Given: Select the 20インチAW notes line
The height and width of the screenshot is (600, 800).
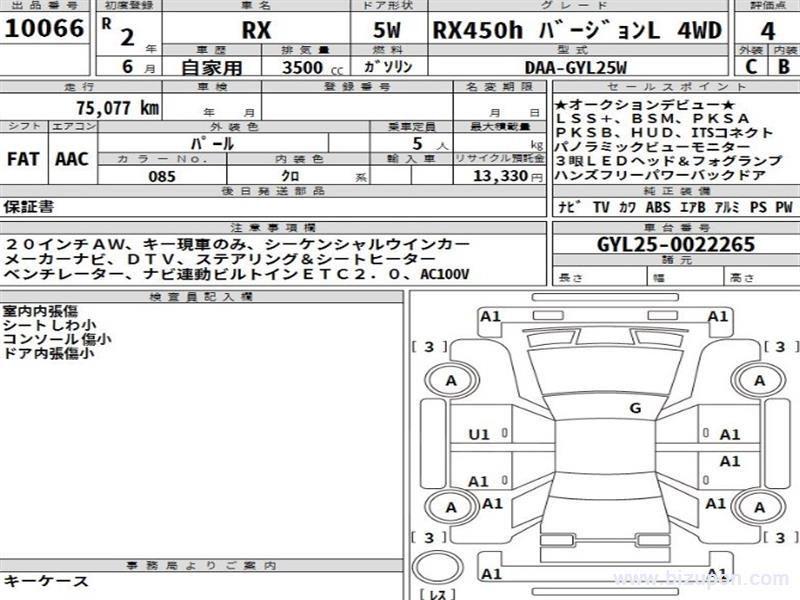Looking at the screenshot, I should 237,245.
